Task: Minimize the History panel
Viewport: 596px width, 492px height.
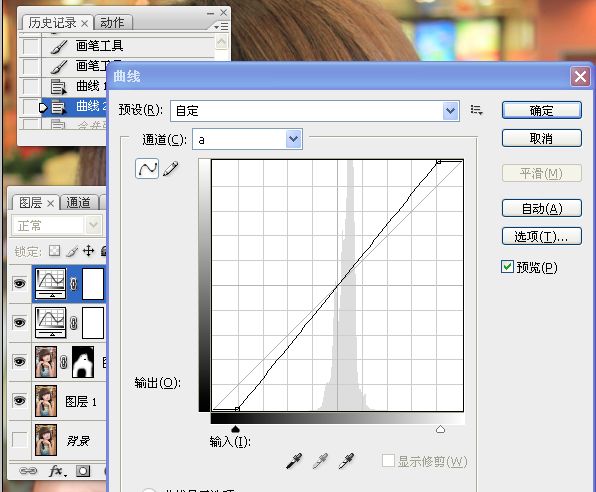Action: tap(210, 13)
